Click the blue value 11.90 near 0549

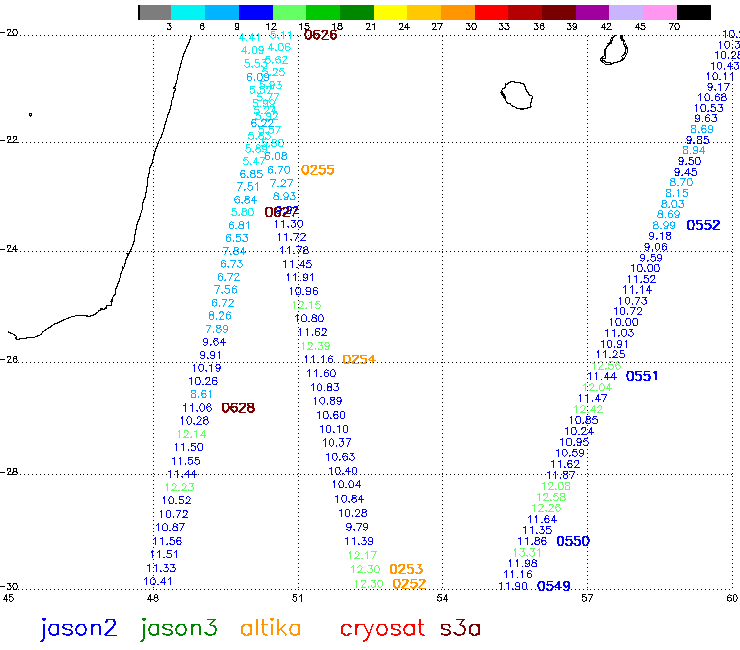point(513,586)
